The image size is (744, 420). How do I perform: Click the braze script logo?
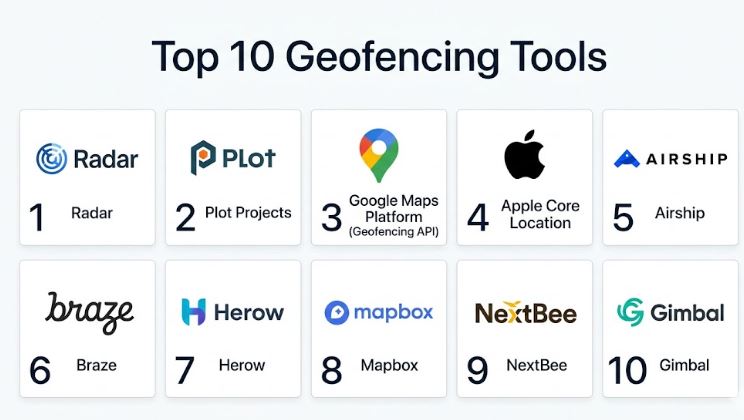point(89,313)
